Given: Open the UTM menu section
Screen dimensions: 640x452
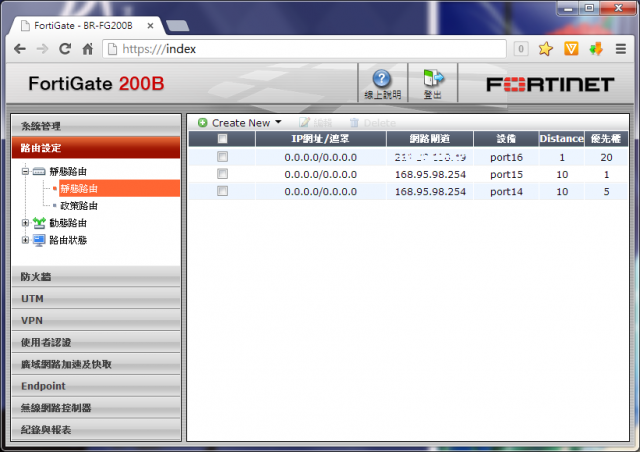Looking at the screenshot, I should [x=96, y=298].
